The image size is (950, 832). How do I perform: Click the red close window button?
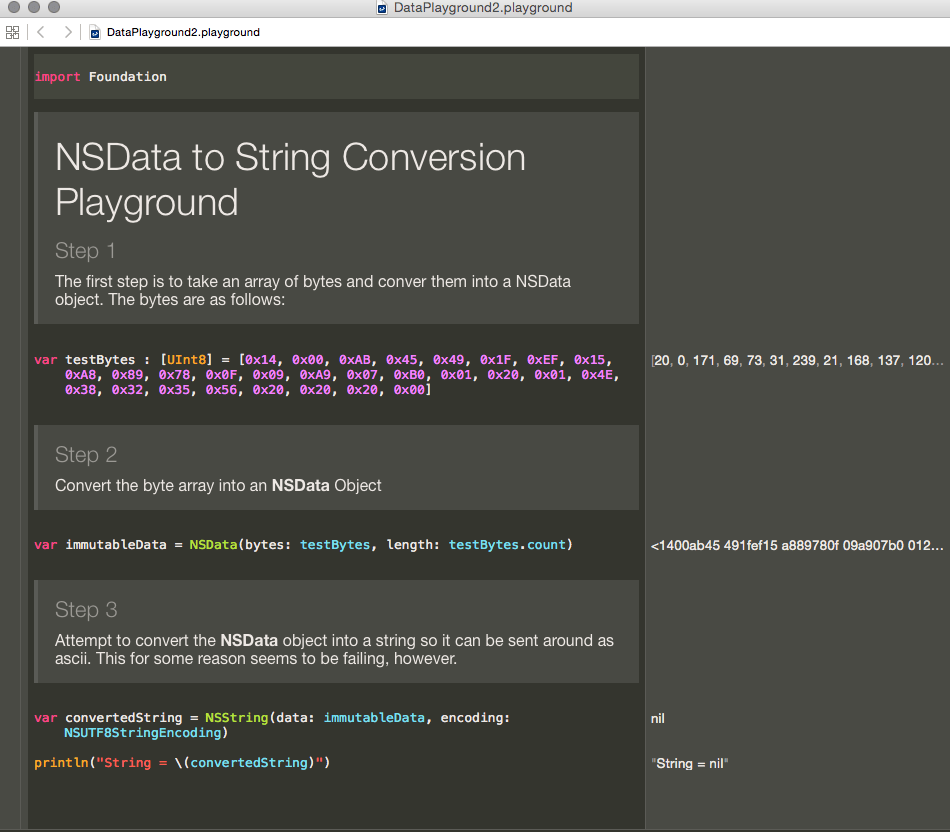(x=14, y=7)
